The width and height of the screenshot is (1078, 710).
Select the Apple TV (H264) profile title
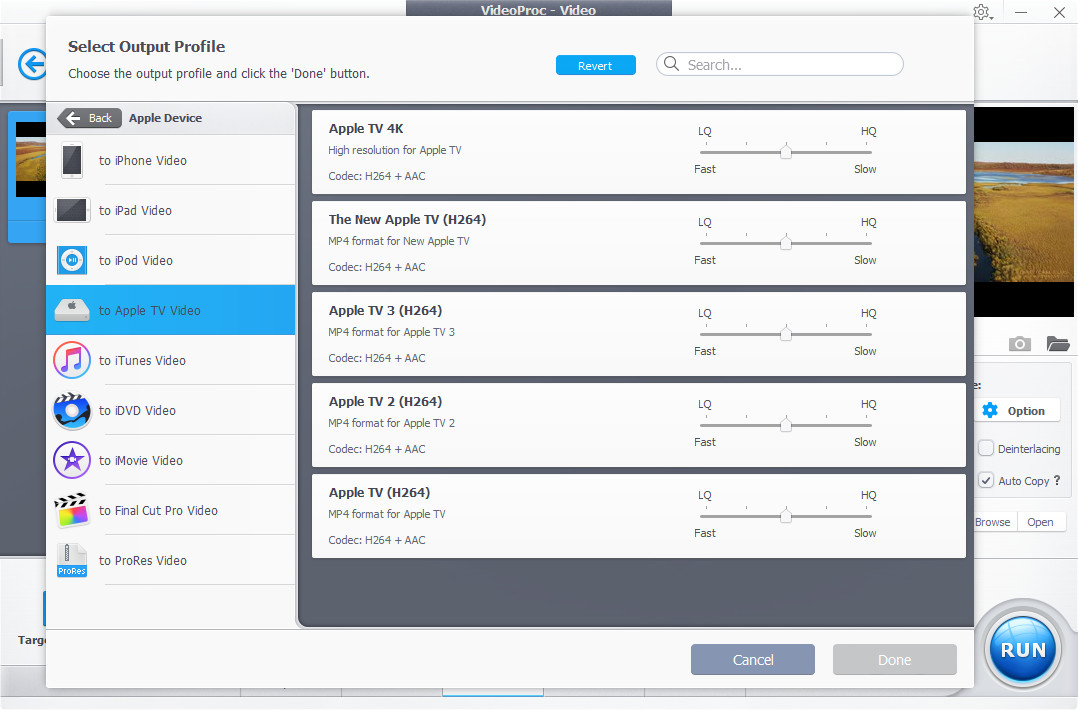tap(380, 492)
